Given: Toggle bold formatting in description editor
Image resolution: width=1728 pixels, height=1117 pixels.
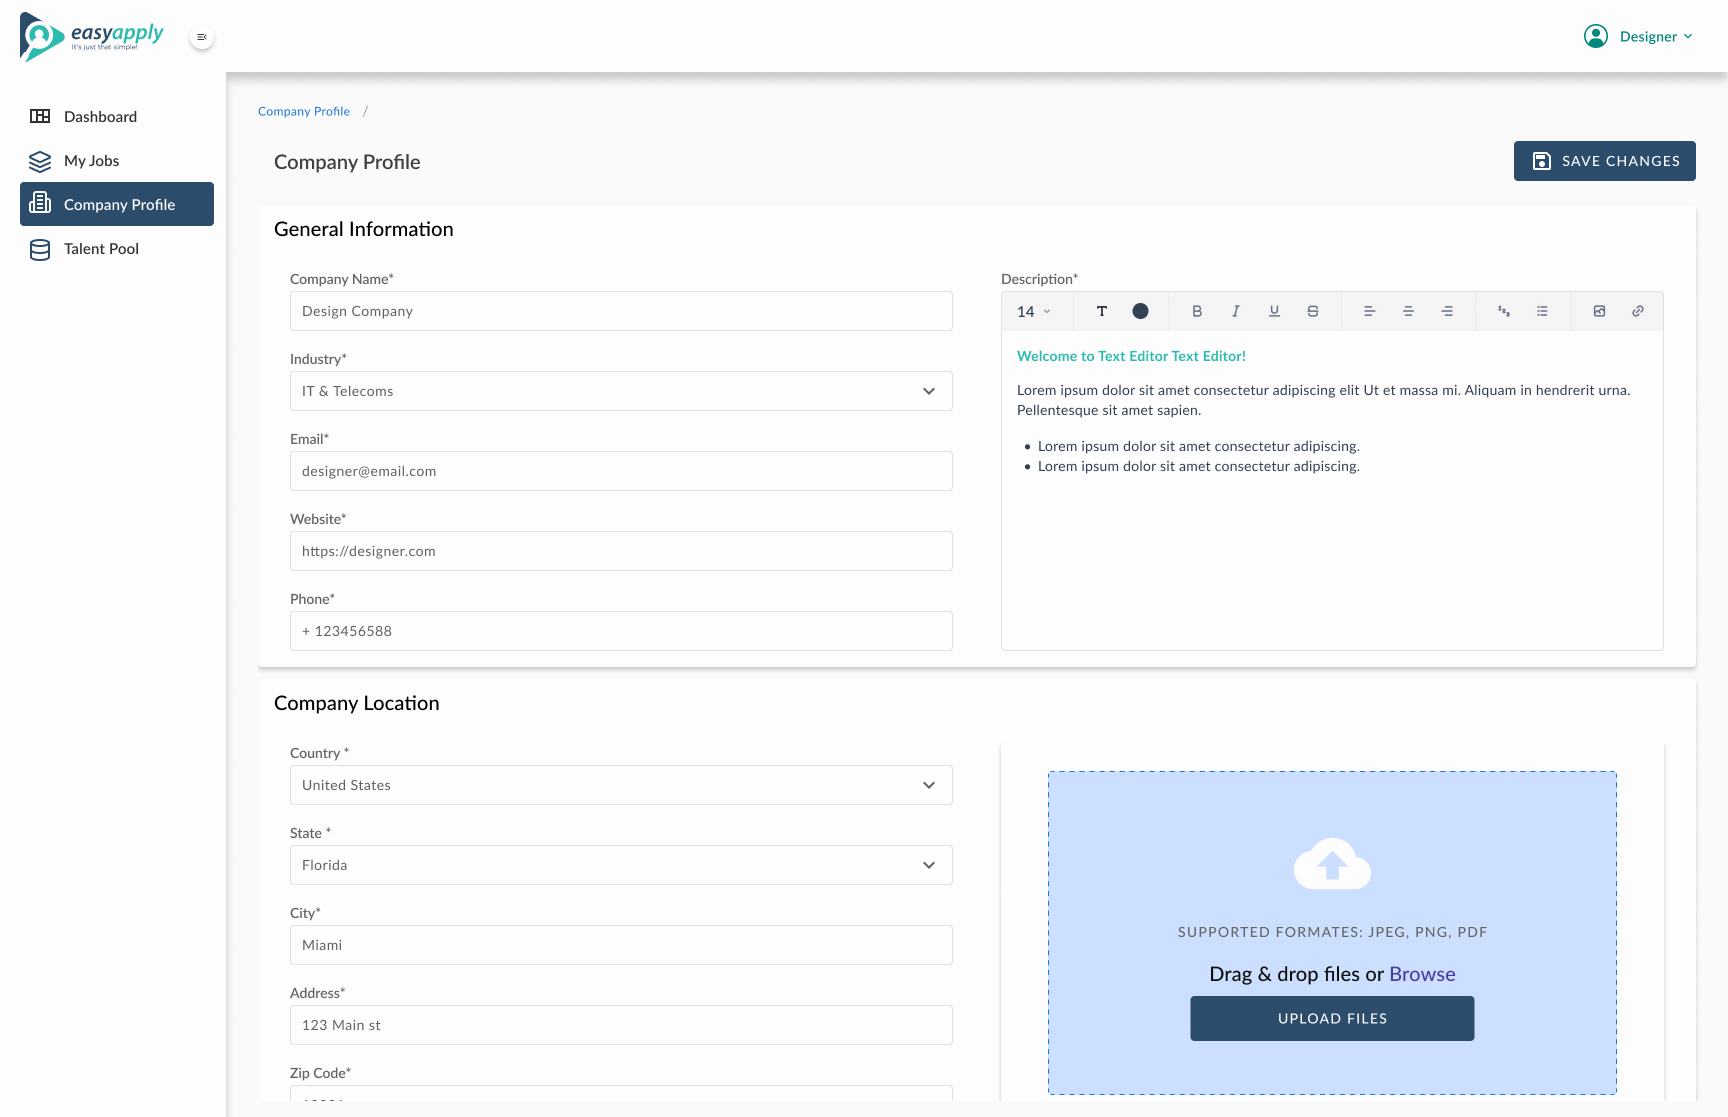Looking at the screenshot, I should [1196, 311].
